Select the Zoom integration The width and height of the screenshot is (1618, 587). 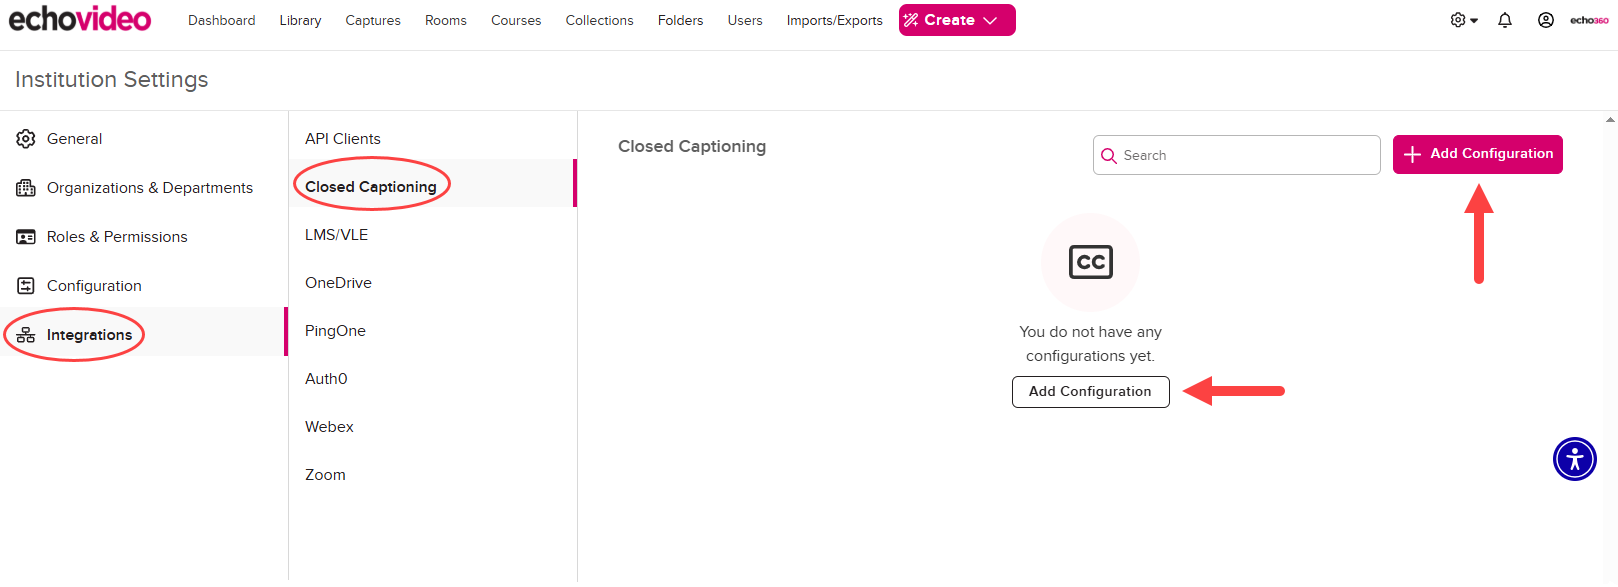(325, 475)
